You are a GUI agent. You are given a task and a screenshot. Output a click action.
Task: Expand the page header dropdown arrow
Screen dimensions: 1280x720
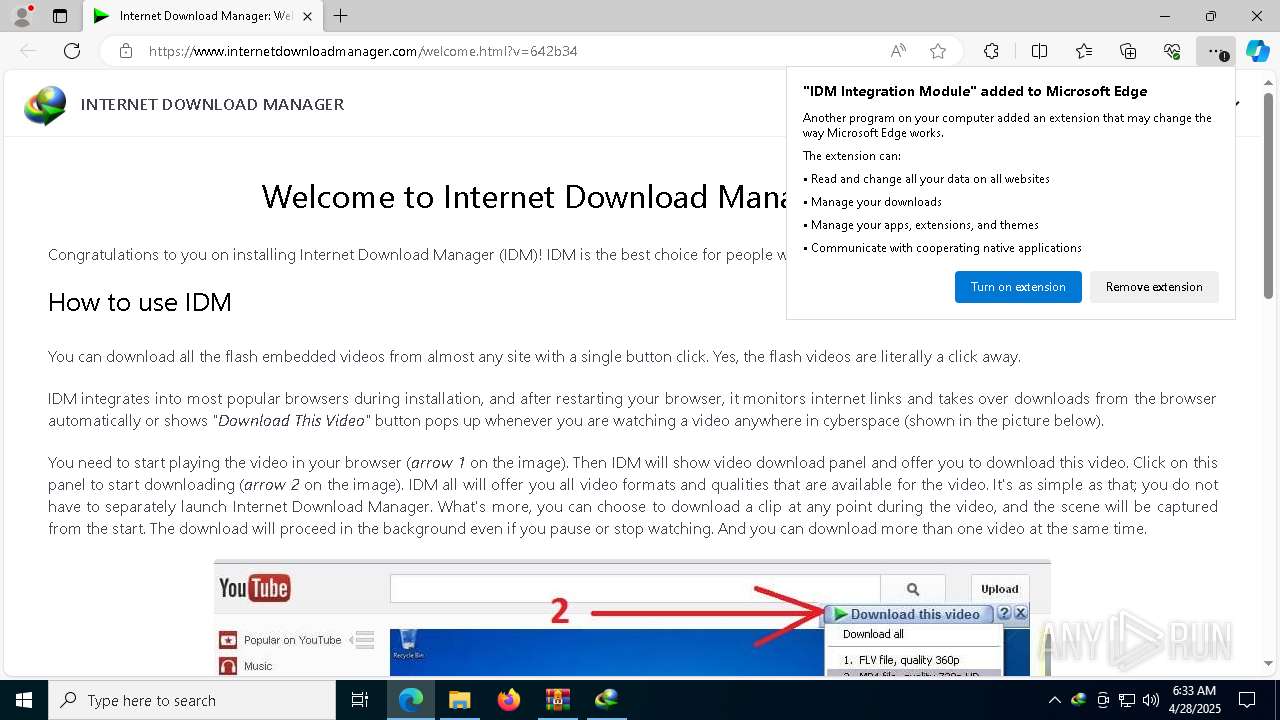point(1238,104)
